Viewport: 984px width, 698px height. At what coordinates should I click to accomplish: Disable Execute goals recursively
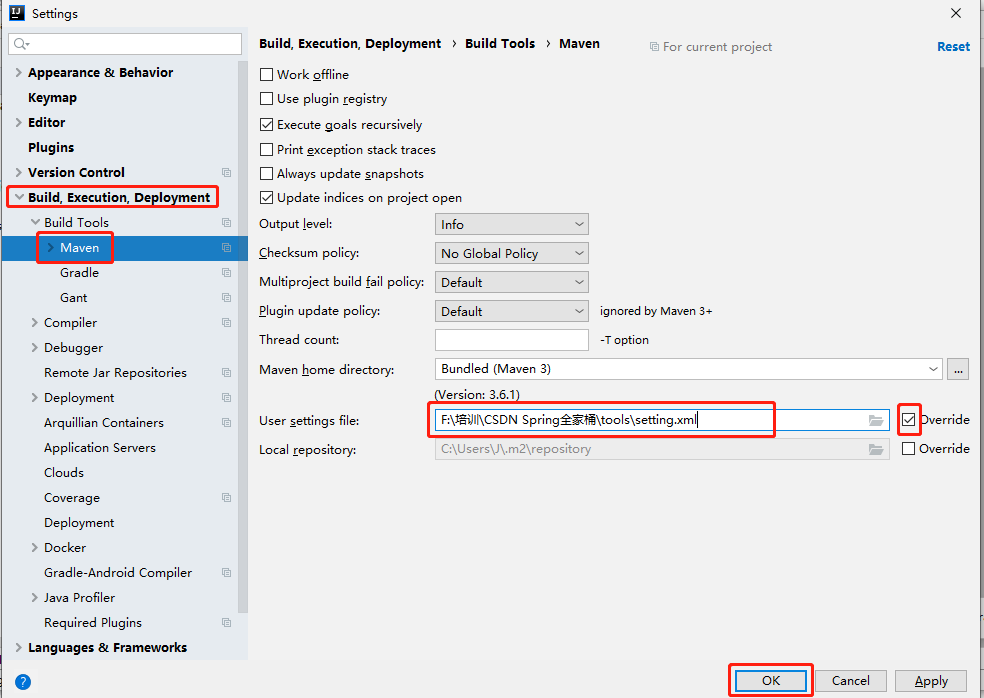[267, 124]
